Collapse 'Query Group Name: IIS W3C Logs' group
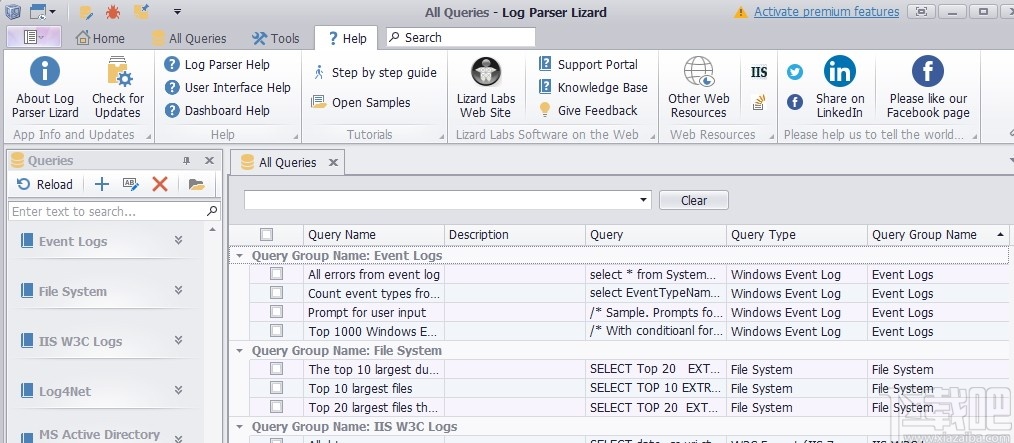 [x=239, y=427]
